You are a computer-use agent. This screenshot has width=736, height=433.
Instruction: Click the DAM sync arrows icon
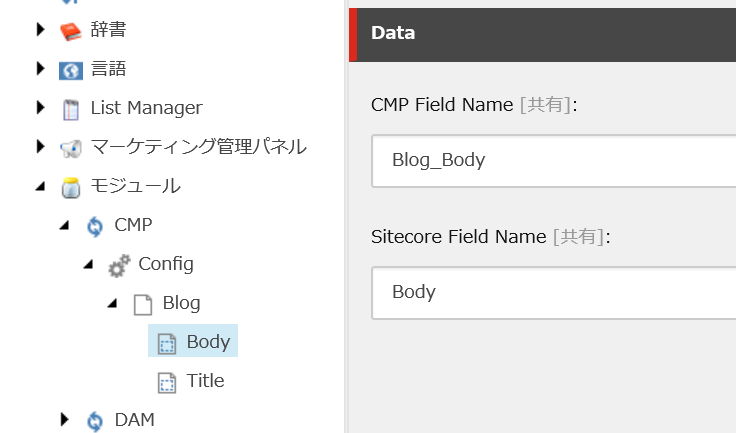tap(95, 421)
